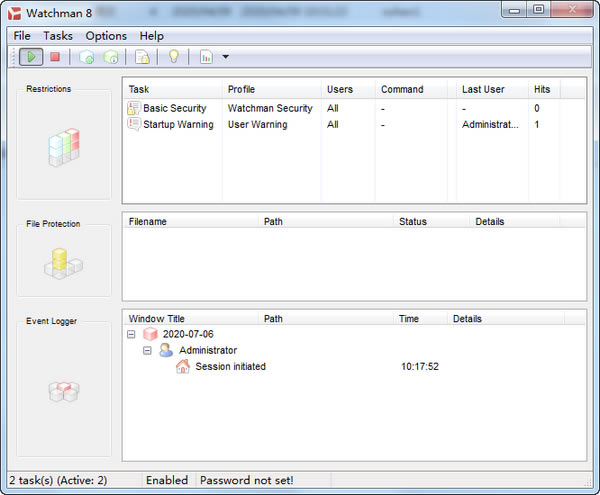Select the Startup Warning task row
Viewport: 600px width, 495px height.
click(x=177, y=124)
